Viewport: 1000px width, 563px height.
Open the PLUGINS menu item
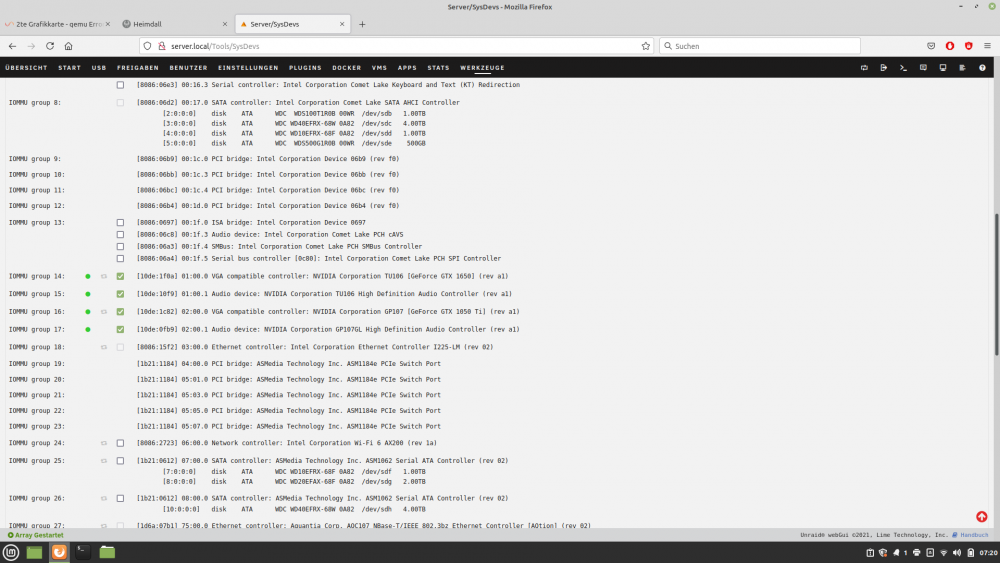(x=305, y=68)
